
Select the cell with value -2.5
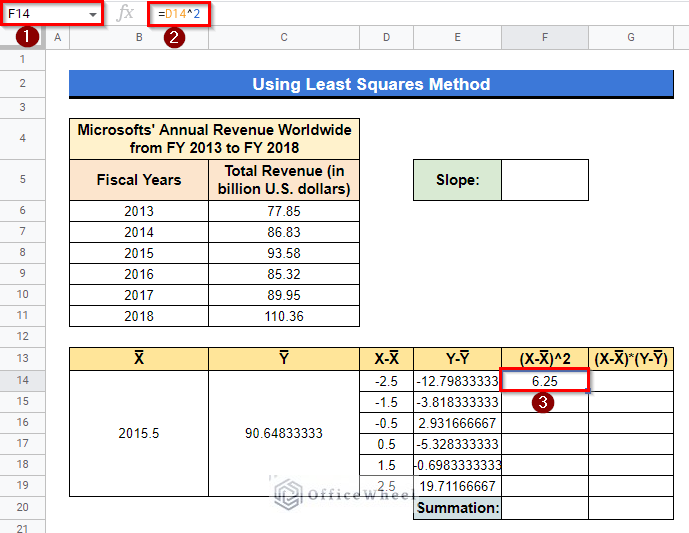pyautogui.click(x=386, y=381)
